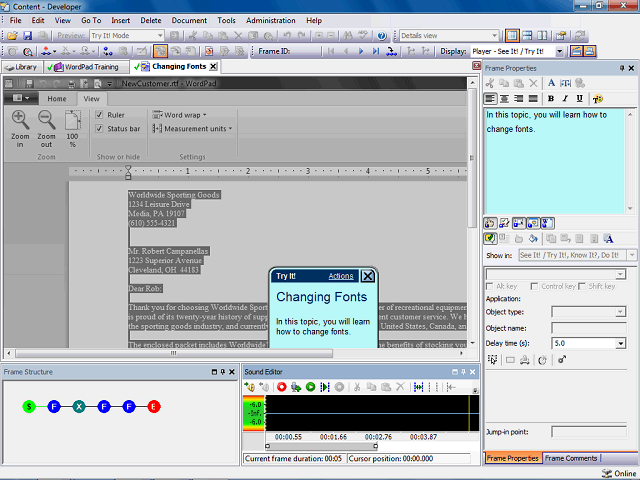The height and width of the screenshot is (480, 640).
Task: Click the properties window icon beside the layout buttons
Action: pos(561,36)
